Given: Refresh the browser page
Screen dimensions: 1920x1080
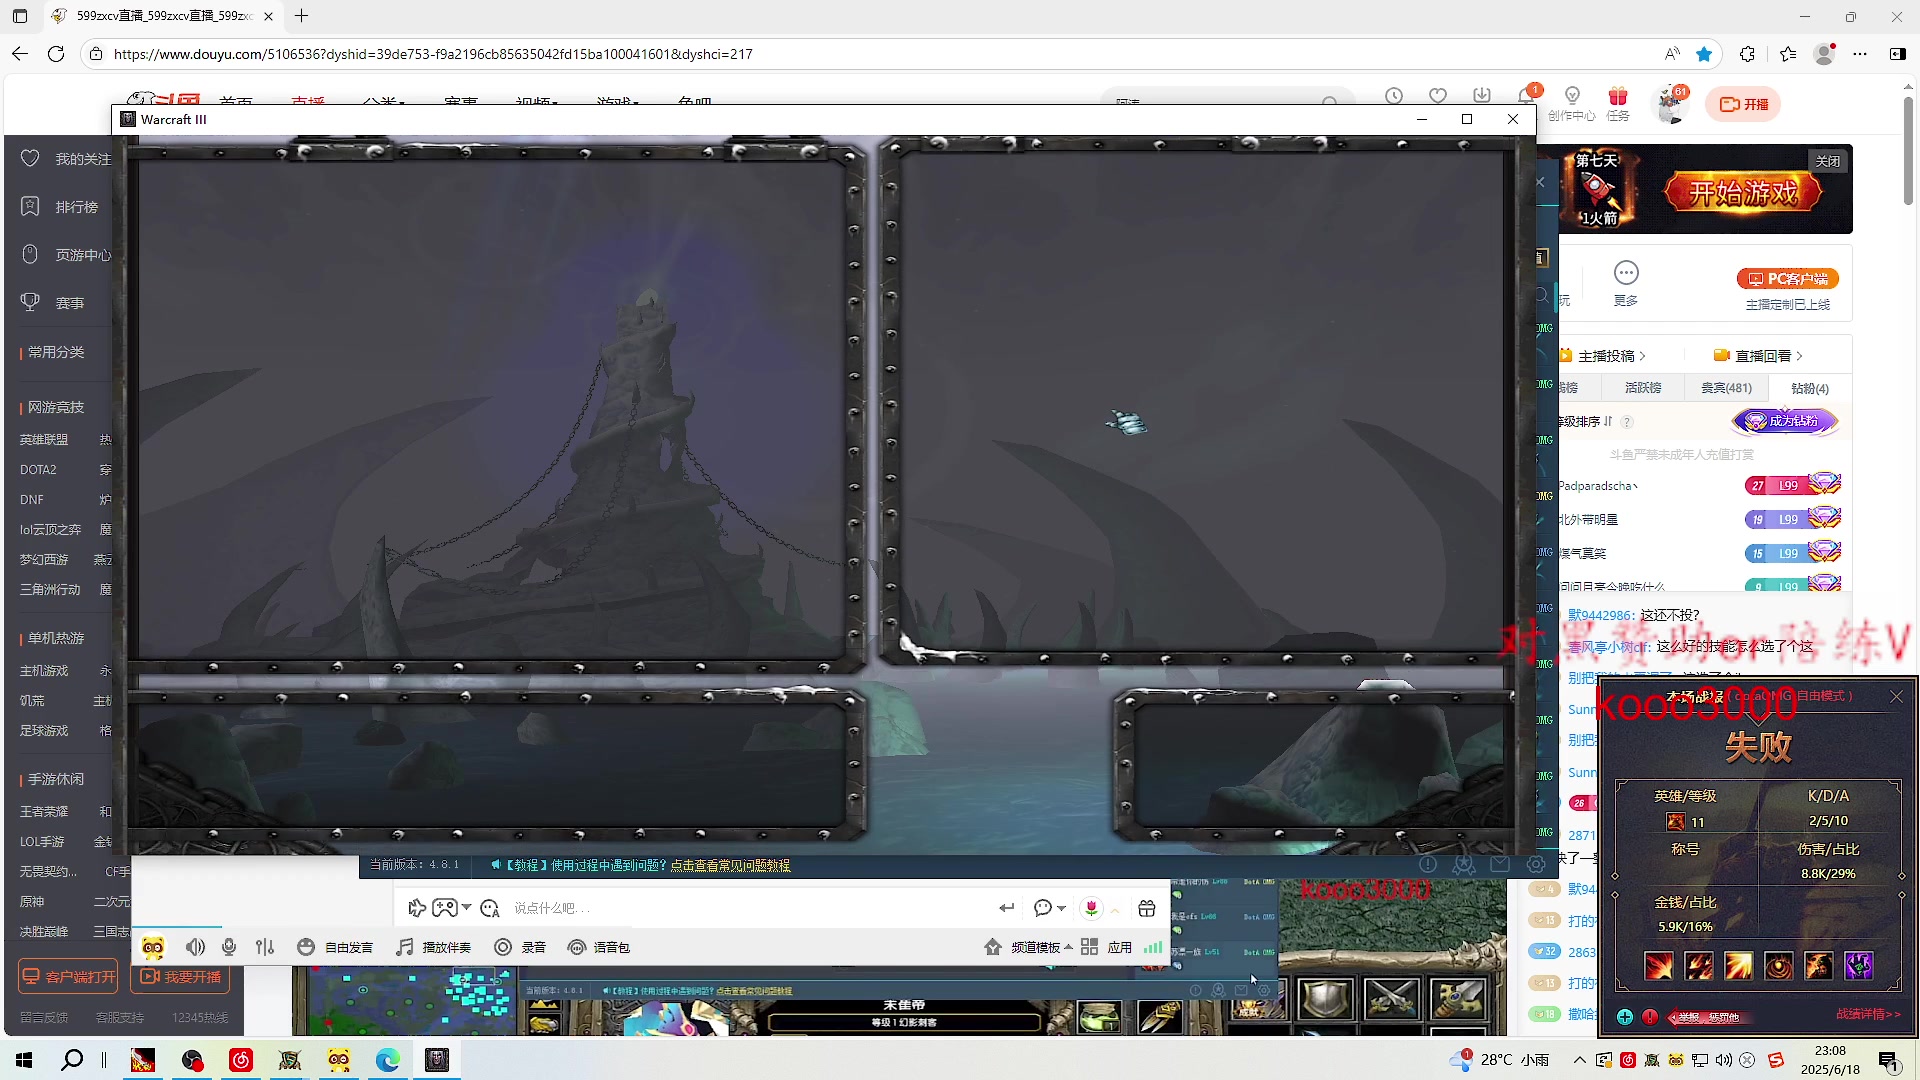Looking at the screenshot, I should click(x=56, y=54).
